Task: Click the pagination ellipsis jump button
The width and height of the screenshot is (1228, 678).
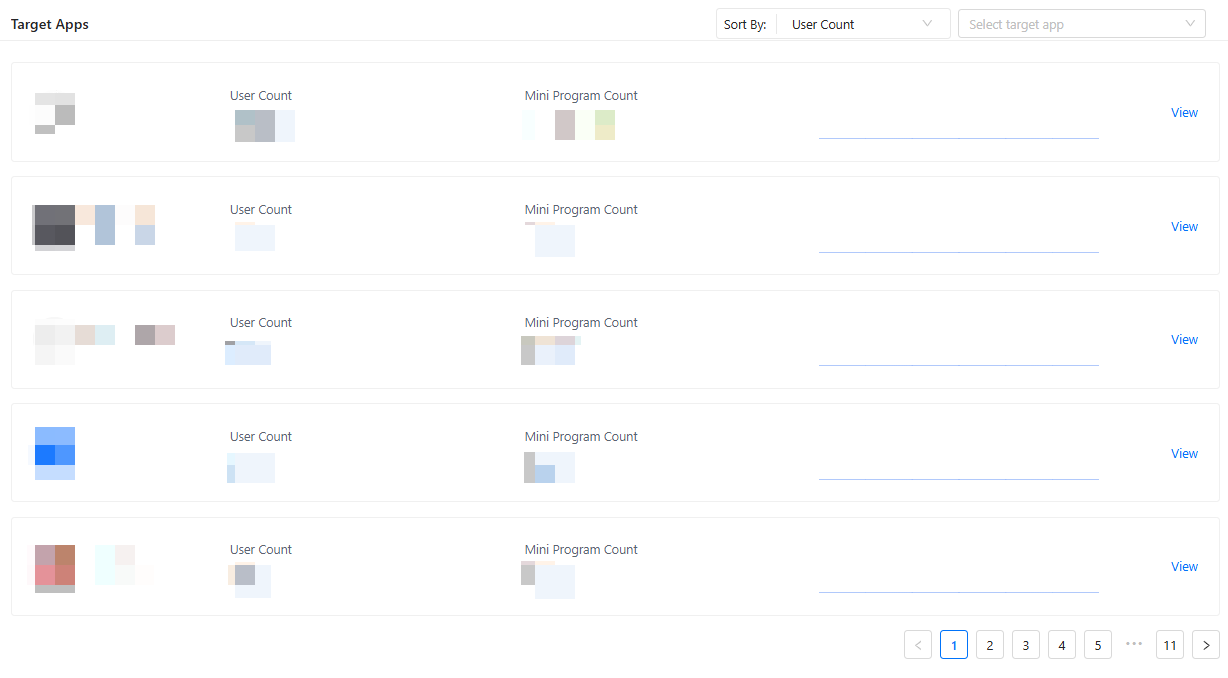Action: (1133, 645)
